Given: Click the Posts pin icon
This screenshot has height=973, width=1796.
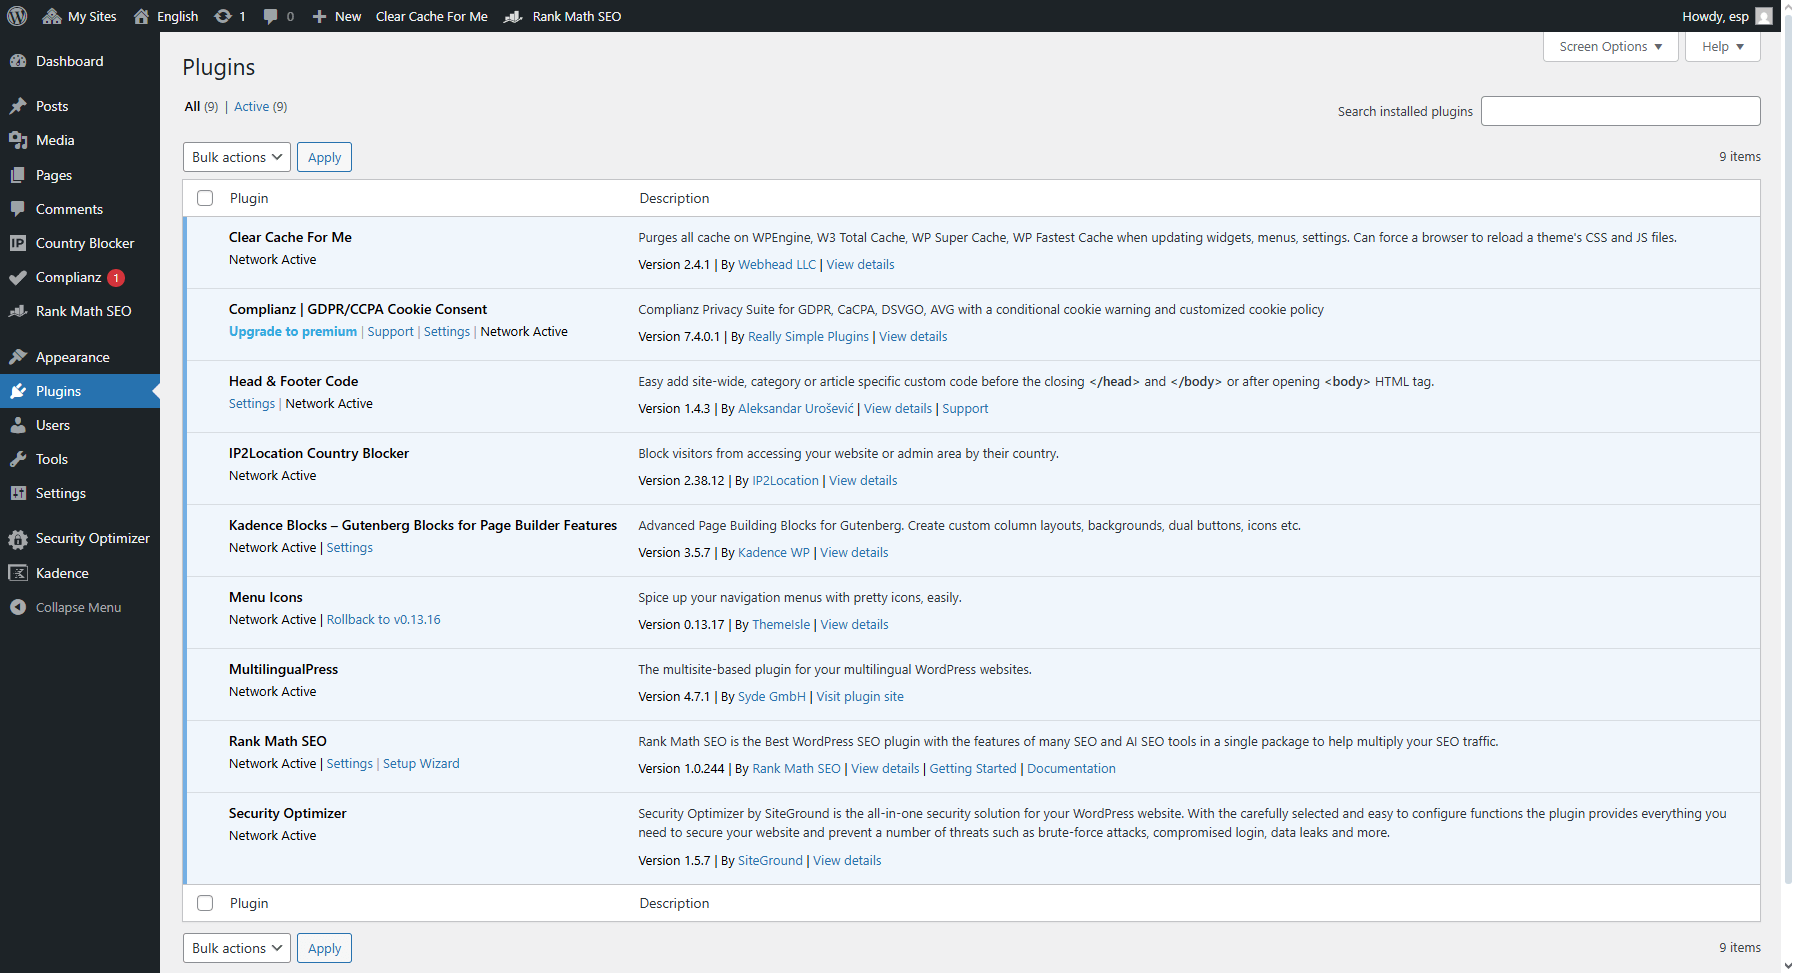Looking at the screenshot, I should pyautogui.click(x=18, y=106).
